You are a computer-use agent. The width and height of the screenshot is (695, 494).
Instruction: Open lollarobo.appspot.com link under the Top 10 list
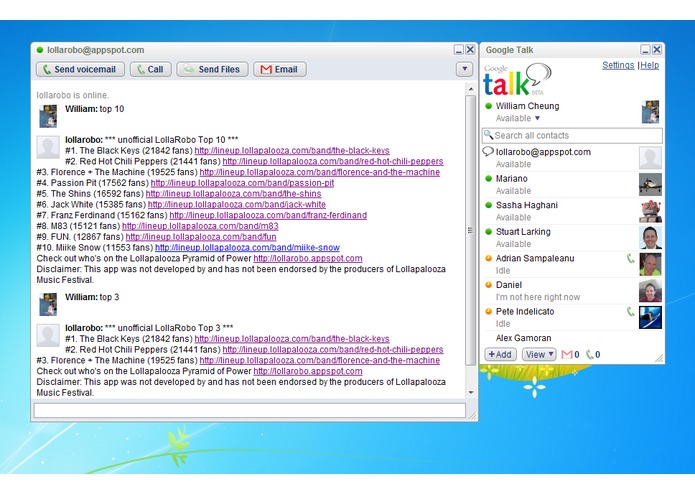308,258
